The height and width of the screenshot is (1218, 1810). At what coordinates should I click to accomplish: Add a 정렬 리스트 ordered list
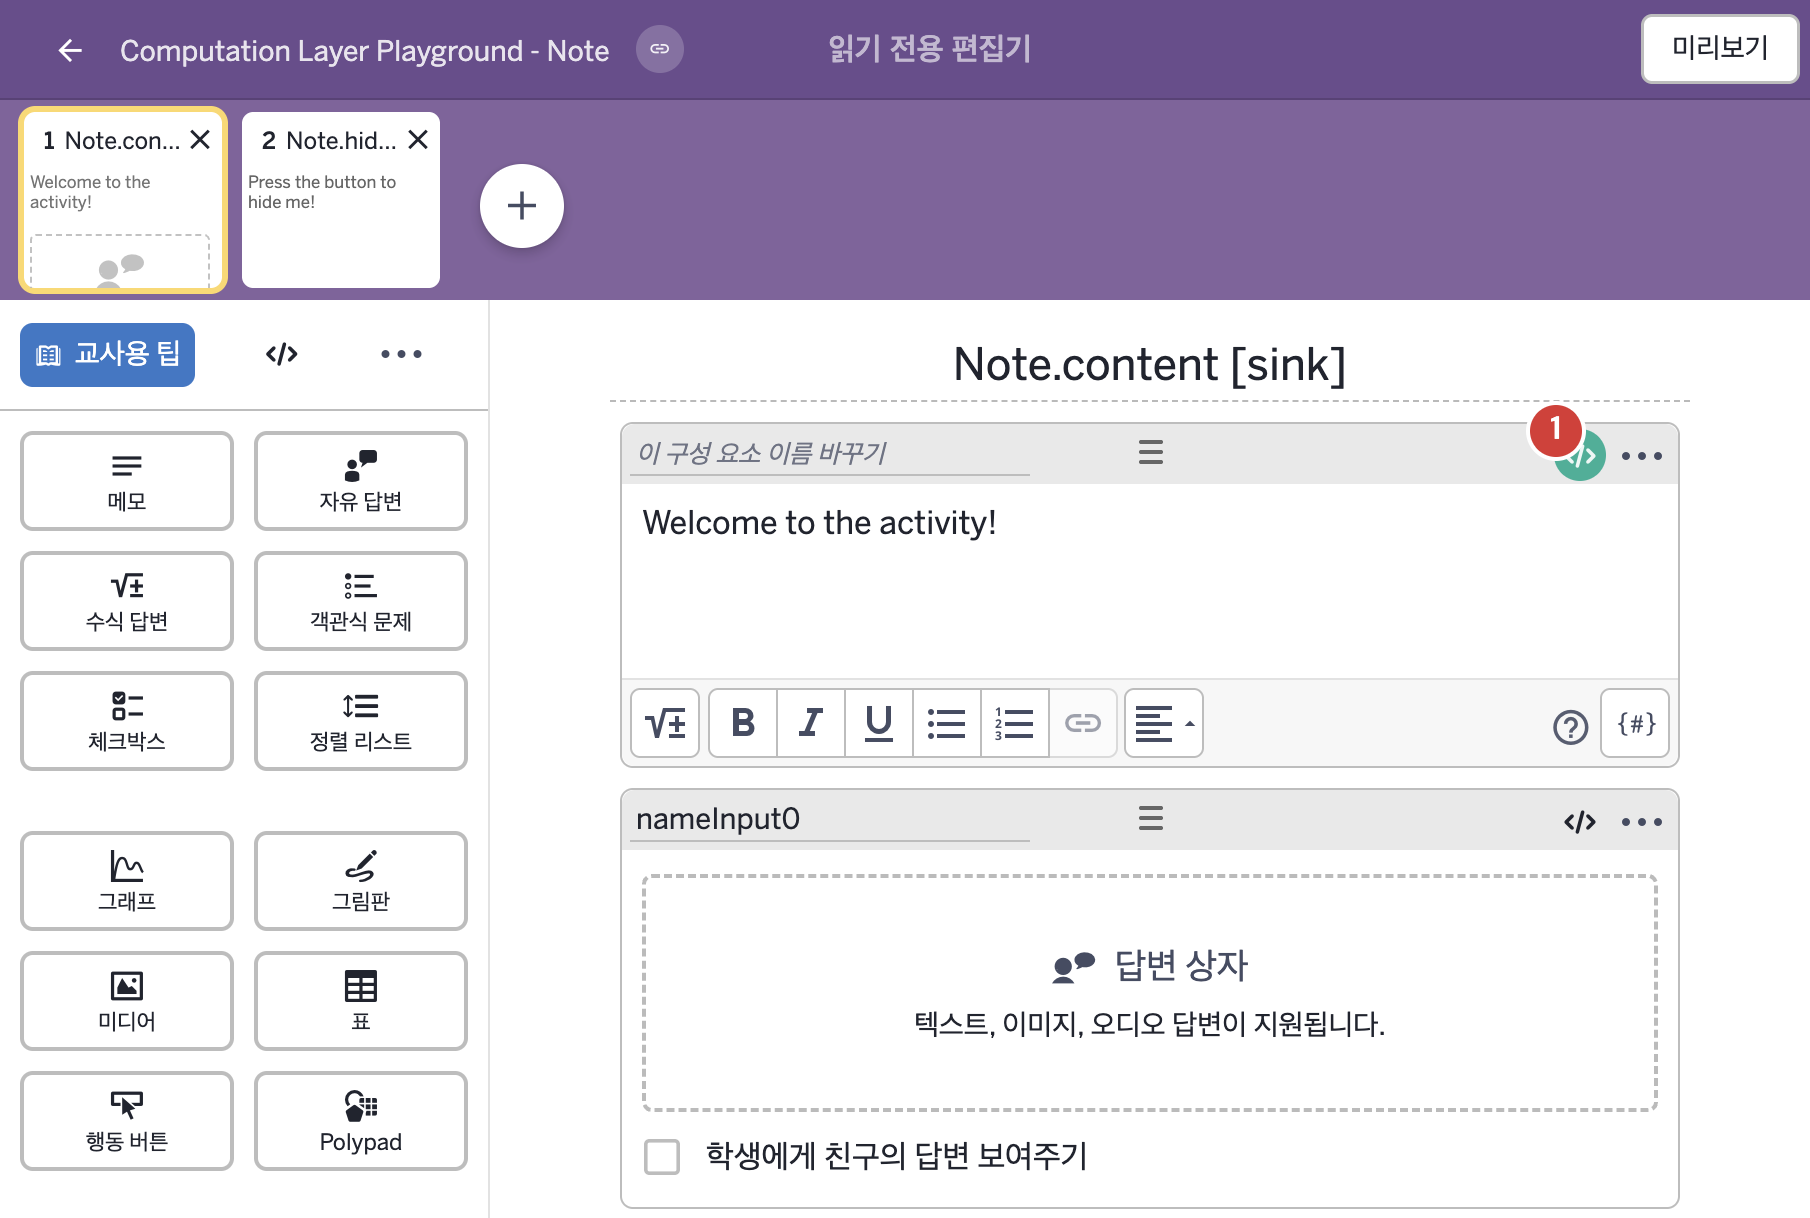pos(361,721)
